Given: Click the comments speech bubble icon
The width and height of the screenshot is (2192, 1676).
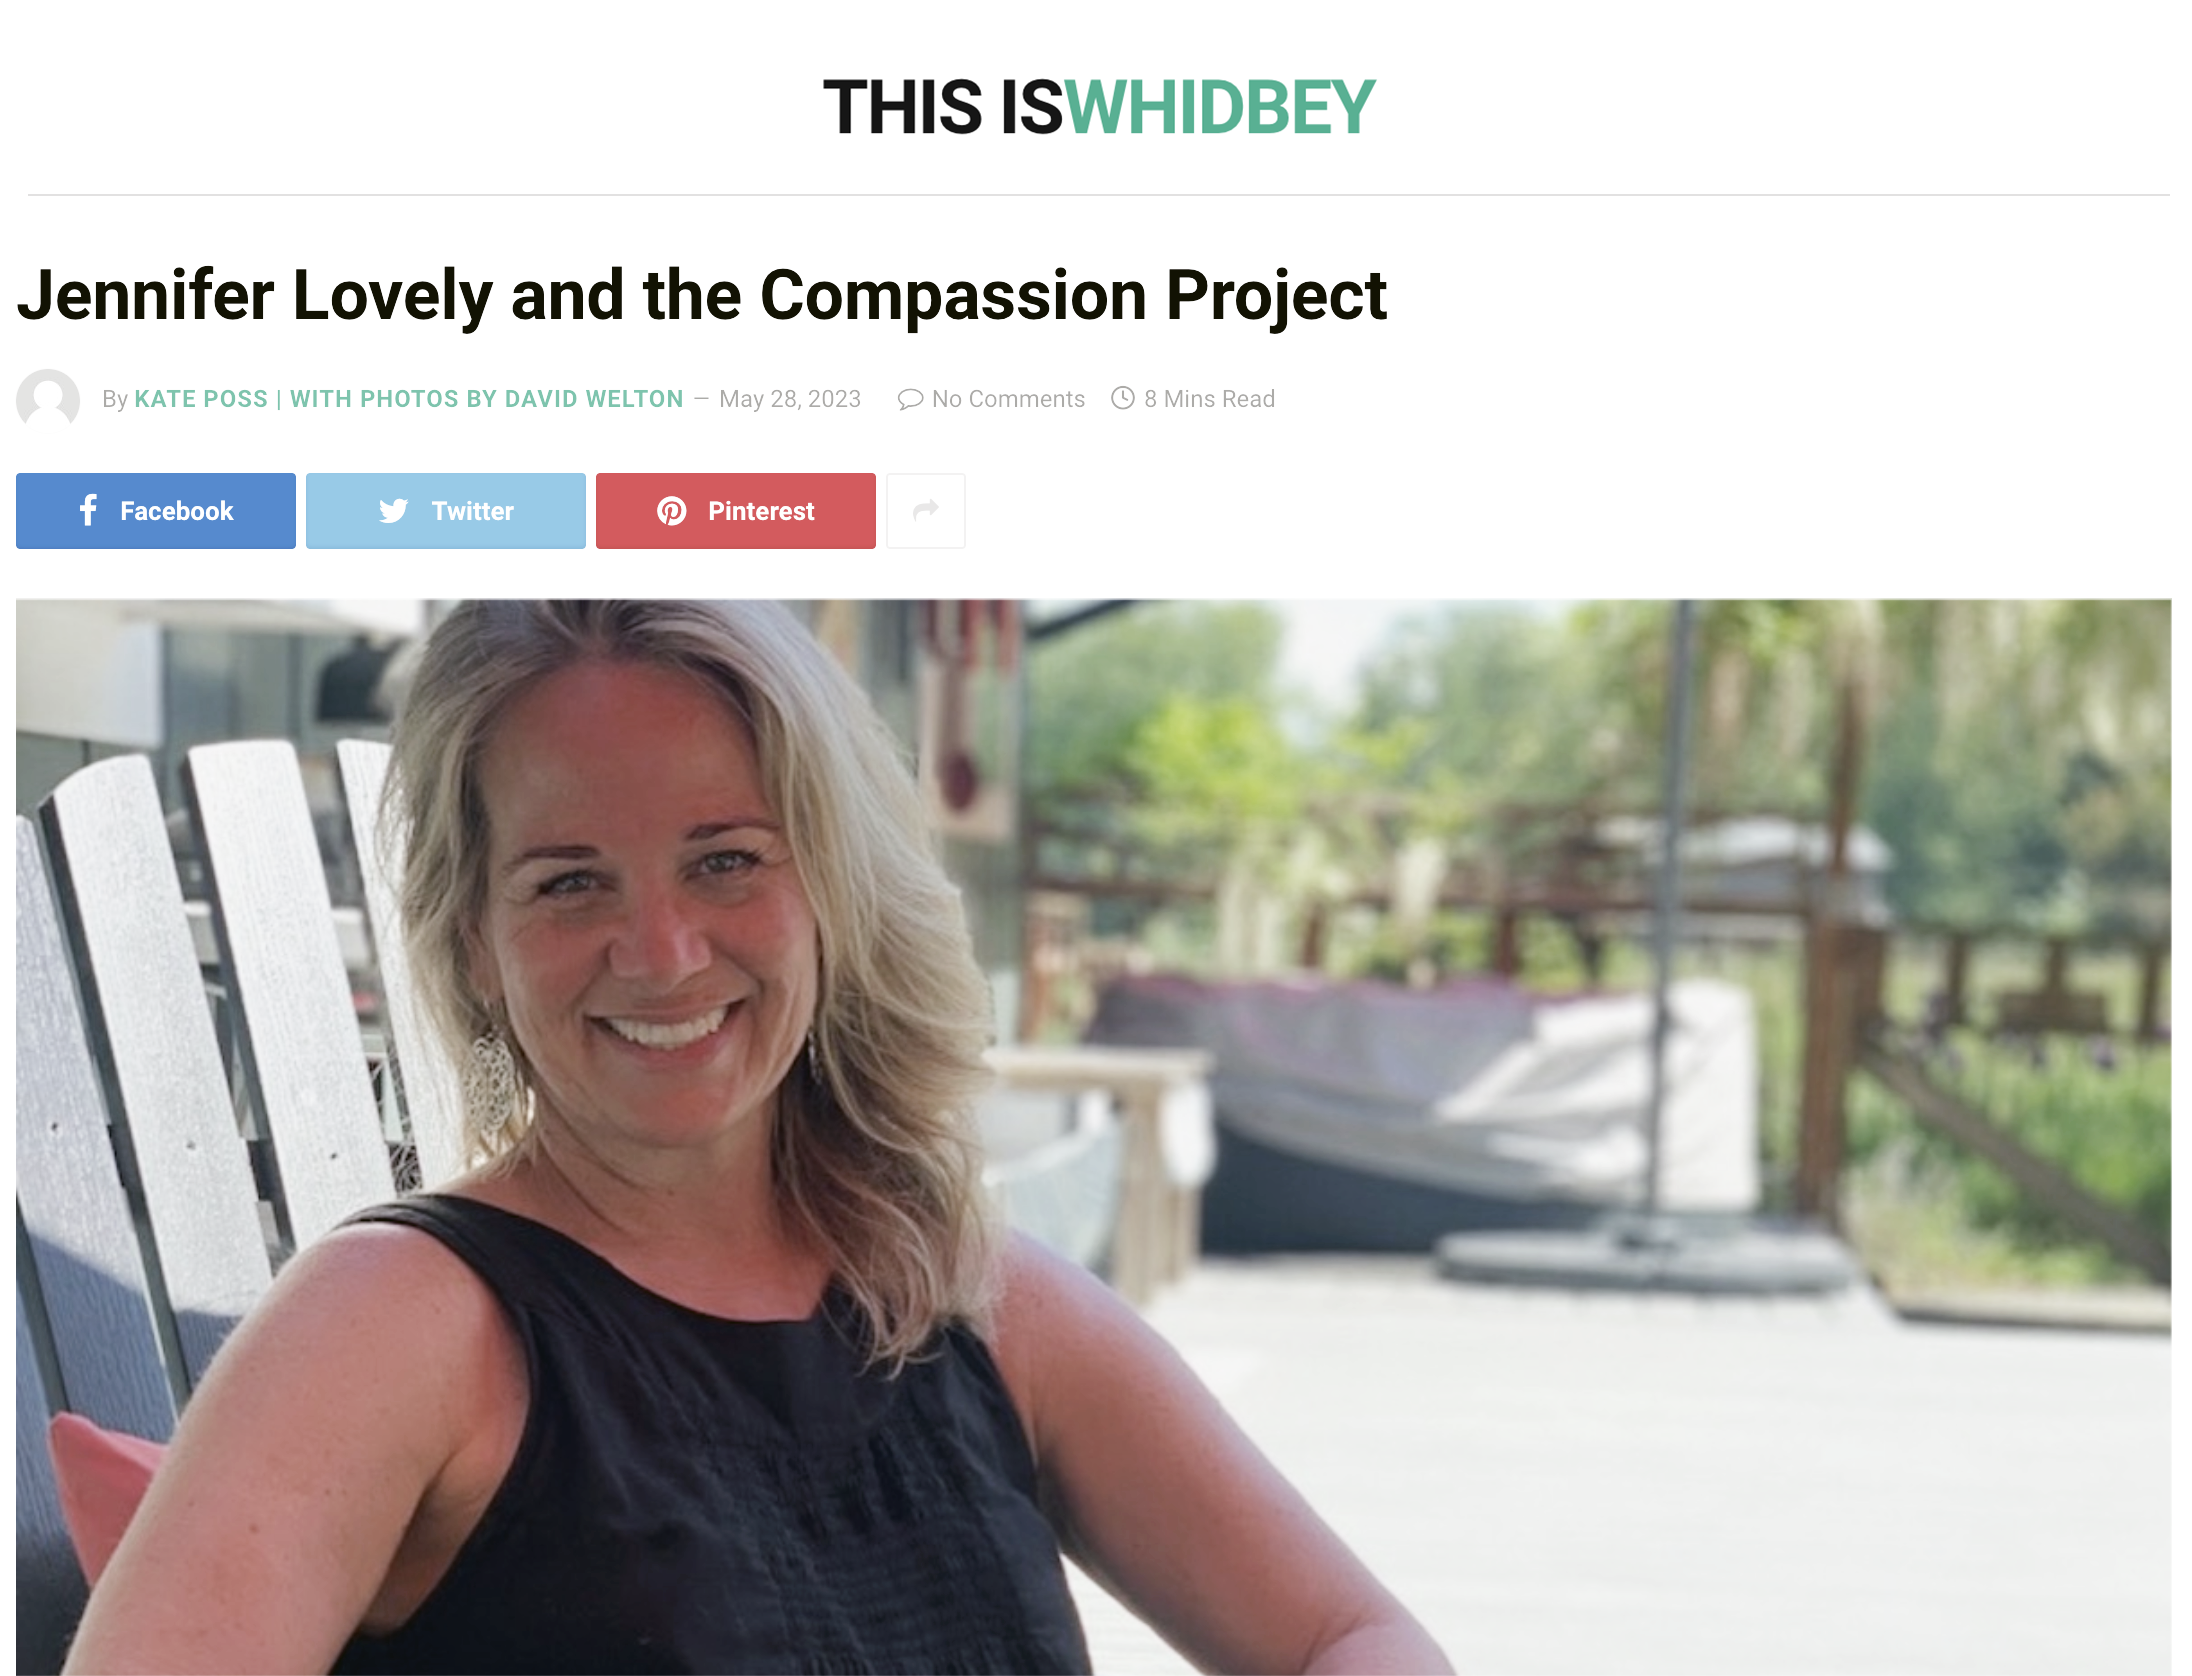Looking at the screenshot, I should [909, 399].
